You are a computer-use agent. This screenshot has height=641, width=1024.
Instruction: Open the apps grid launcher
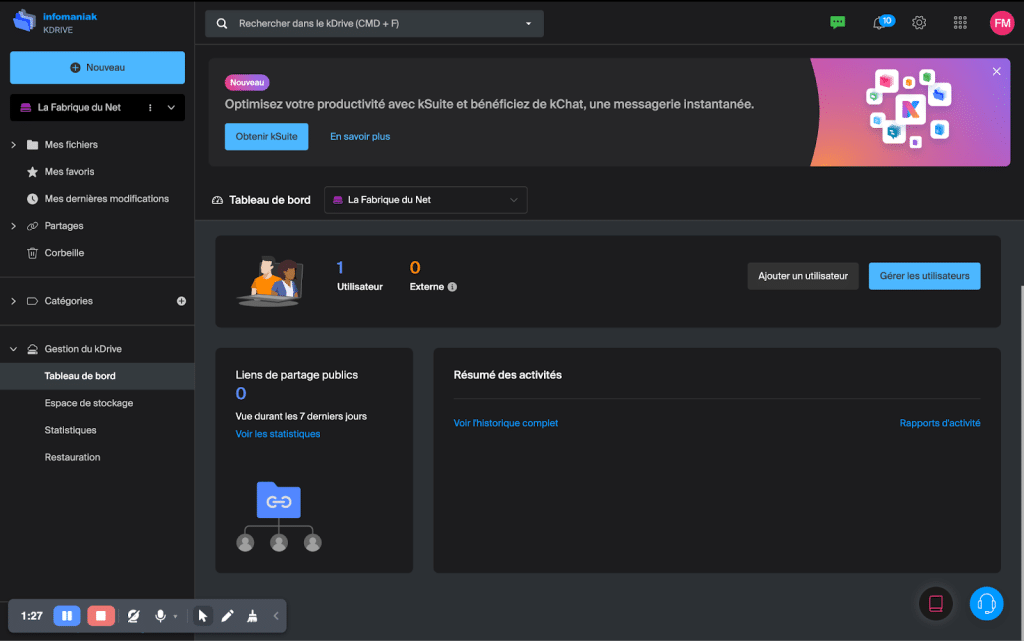(960, 23)
